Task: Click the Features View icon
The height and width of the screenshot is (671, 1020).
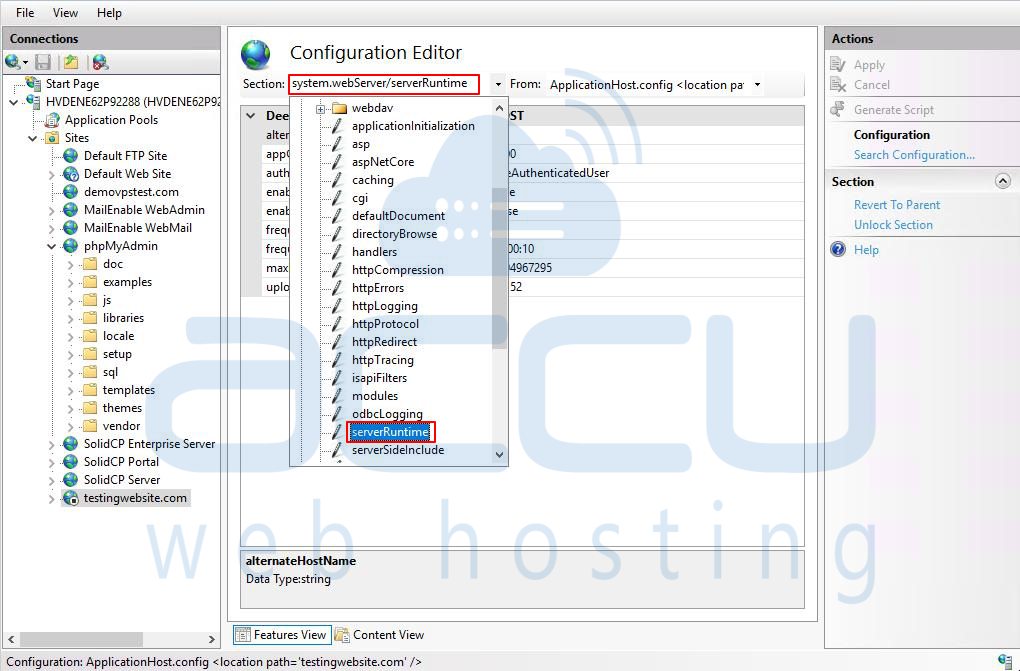Action: [x=243, y=635]
